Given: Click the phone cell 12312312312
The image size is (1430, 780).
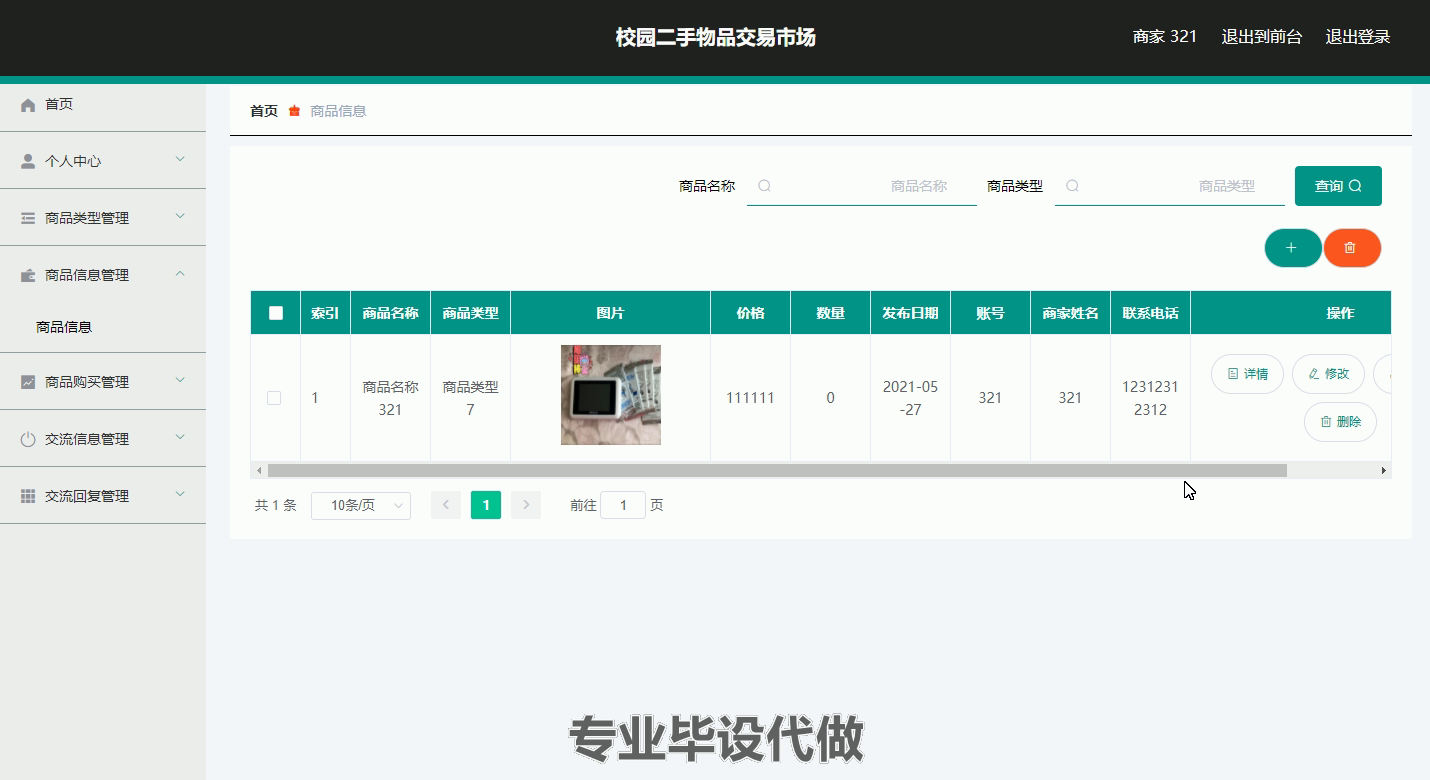Looking at the screenshot, I should [x=1151, y=398].
